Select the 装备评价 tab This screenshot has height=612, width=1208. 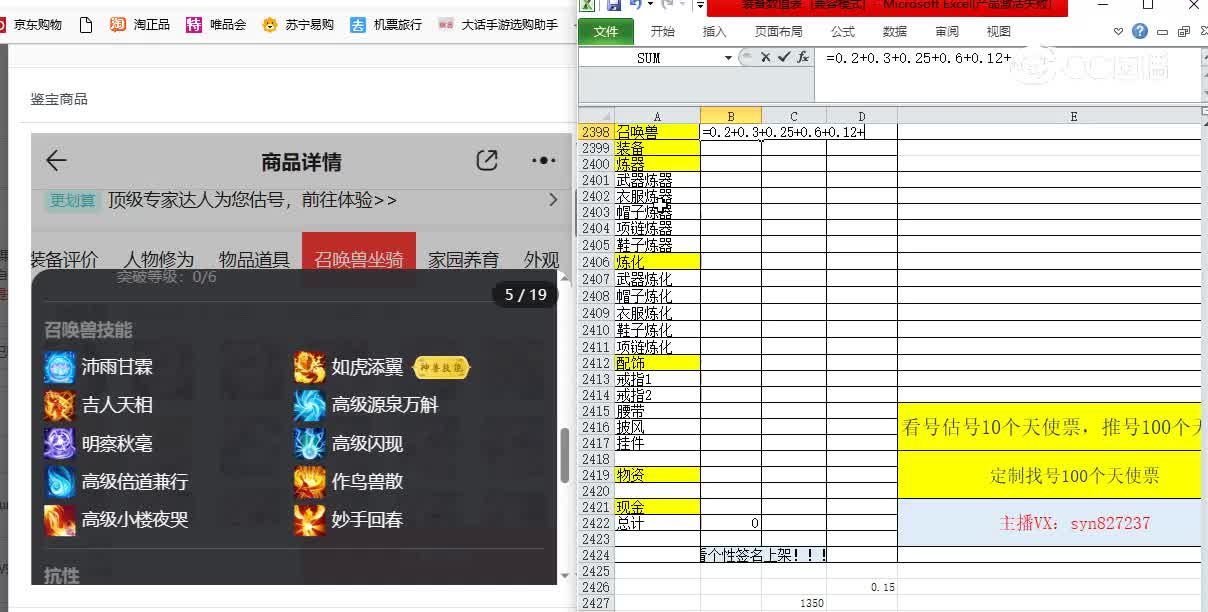click(x=64, y=260)
